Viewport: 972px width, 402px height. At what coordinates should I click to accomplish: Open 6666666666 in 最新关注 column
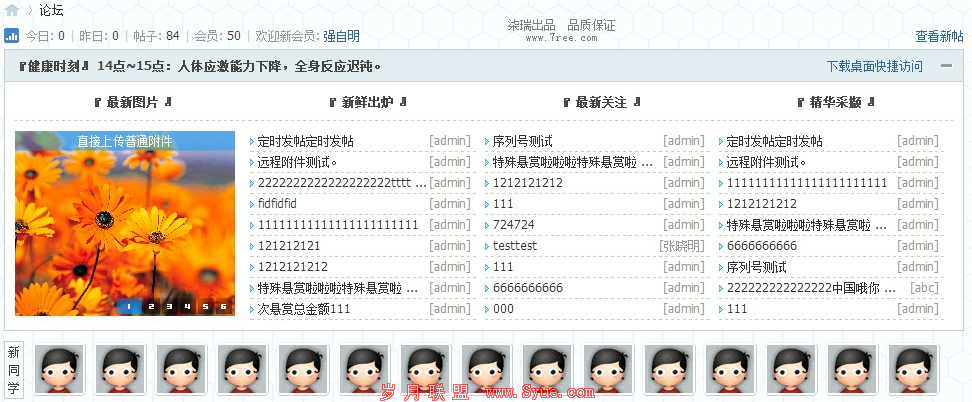pos(528,288)
